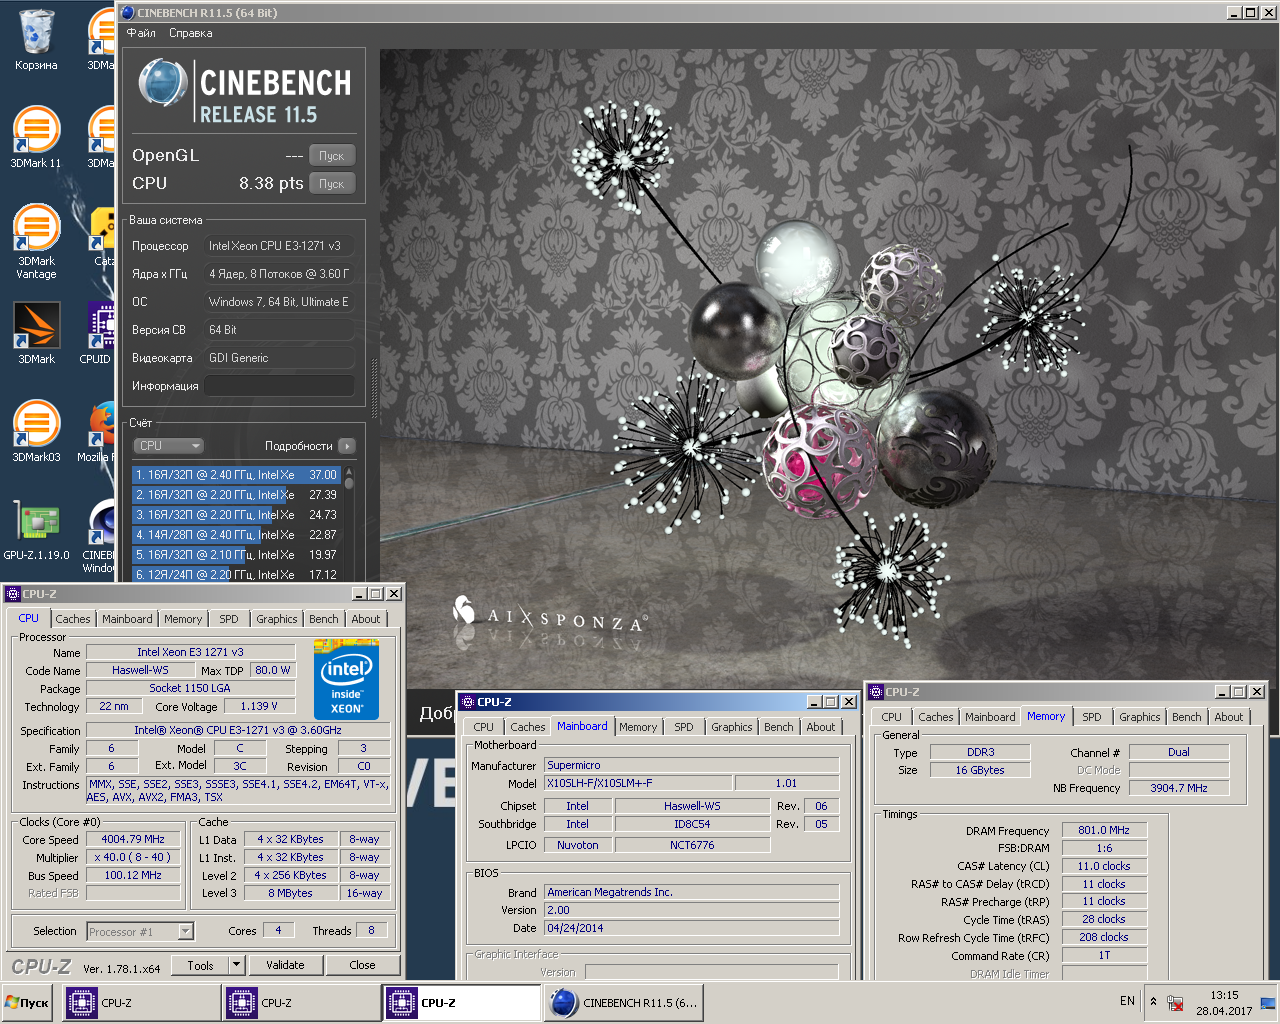Viewport: 1280px width, 1024px height.
Task: Expand the Tools dropdown arrow in CPU-Z
Action: (237, 965)
